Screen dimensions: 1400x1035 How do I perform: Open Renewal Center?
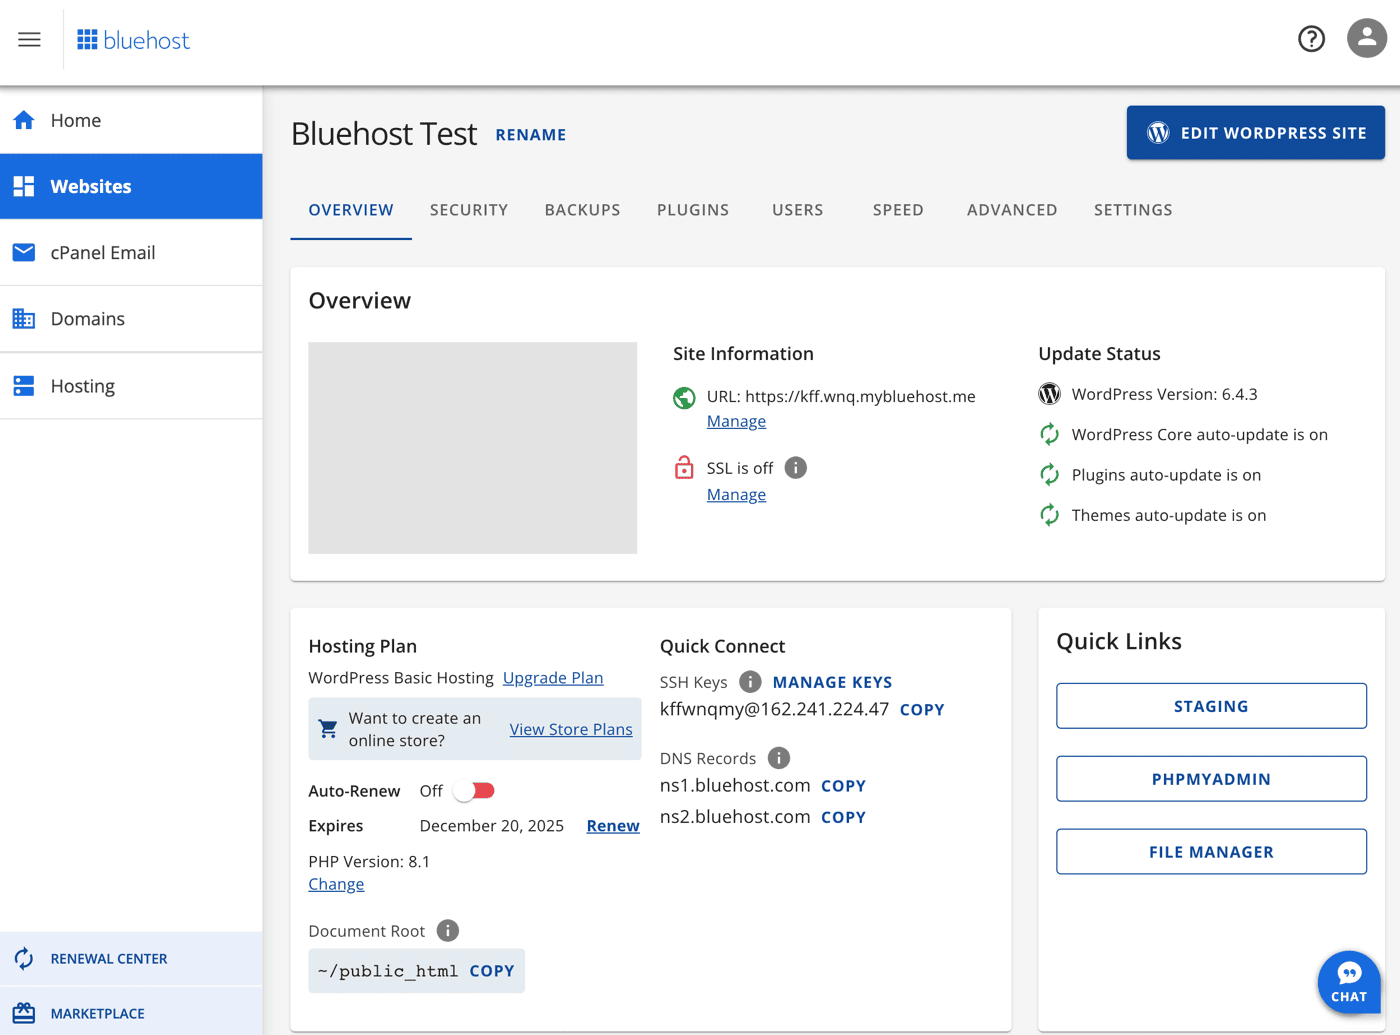(131, 959)
